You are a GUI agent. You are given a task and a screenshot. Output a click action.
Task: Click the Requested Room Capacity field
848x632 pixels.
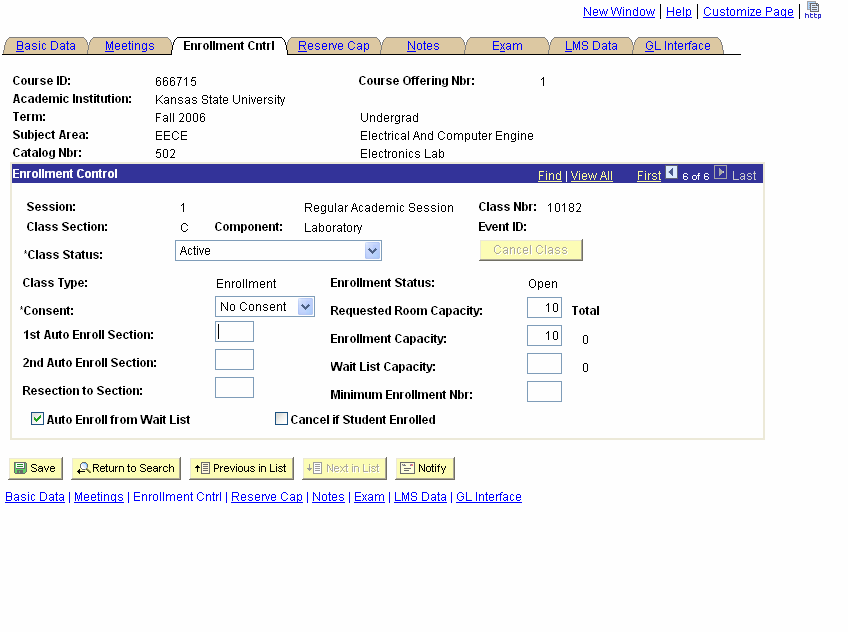click(x=545, y=308)
